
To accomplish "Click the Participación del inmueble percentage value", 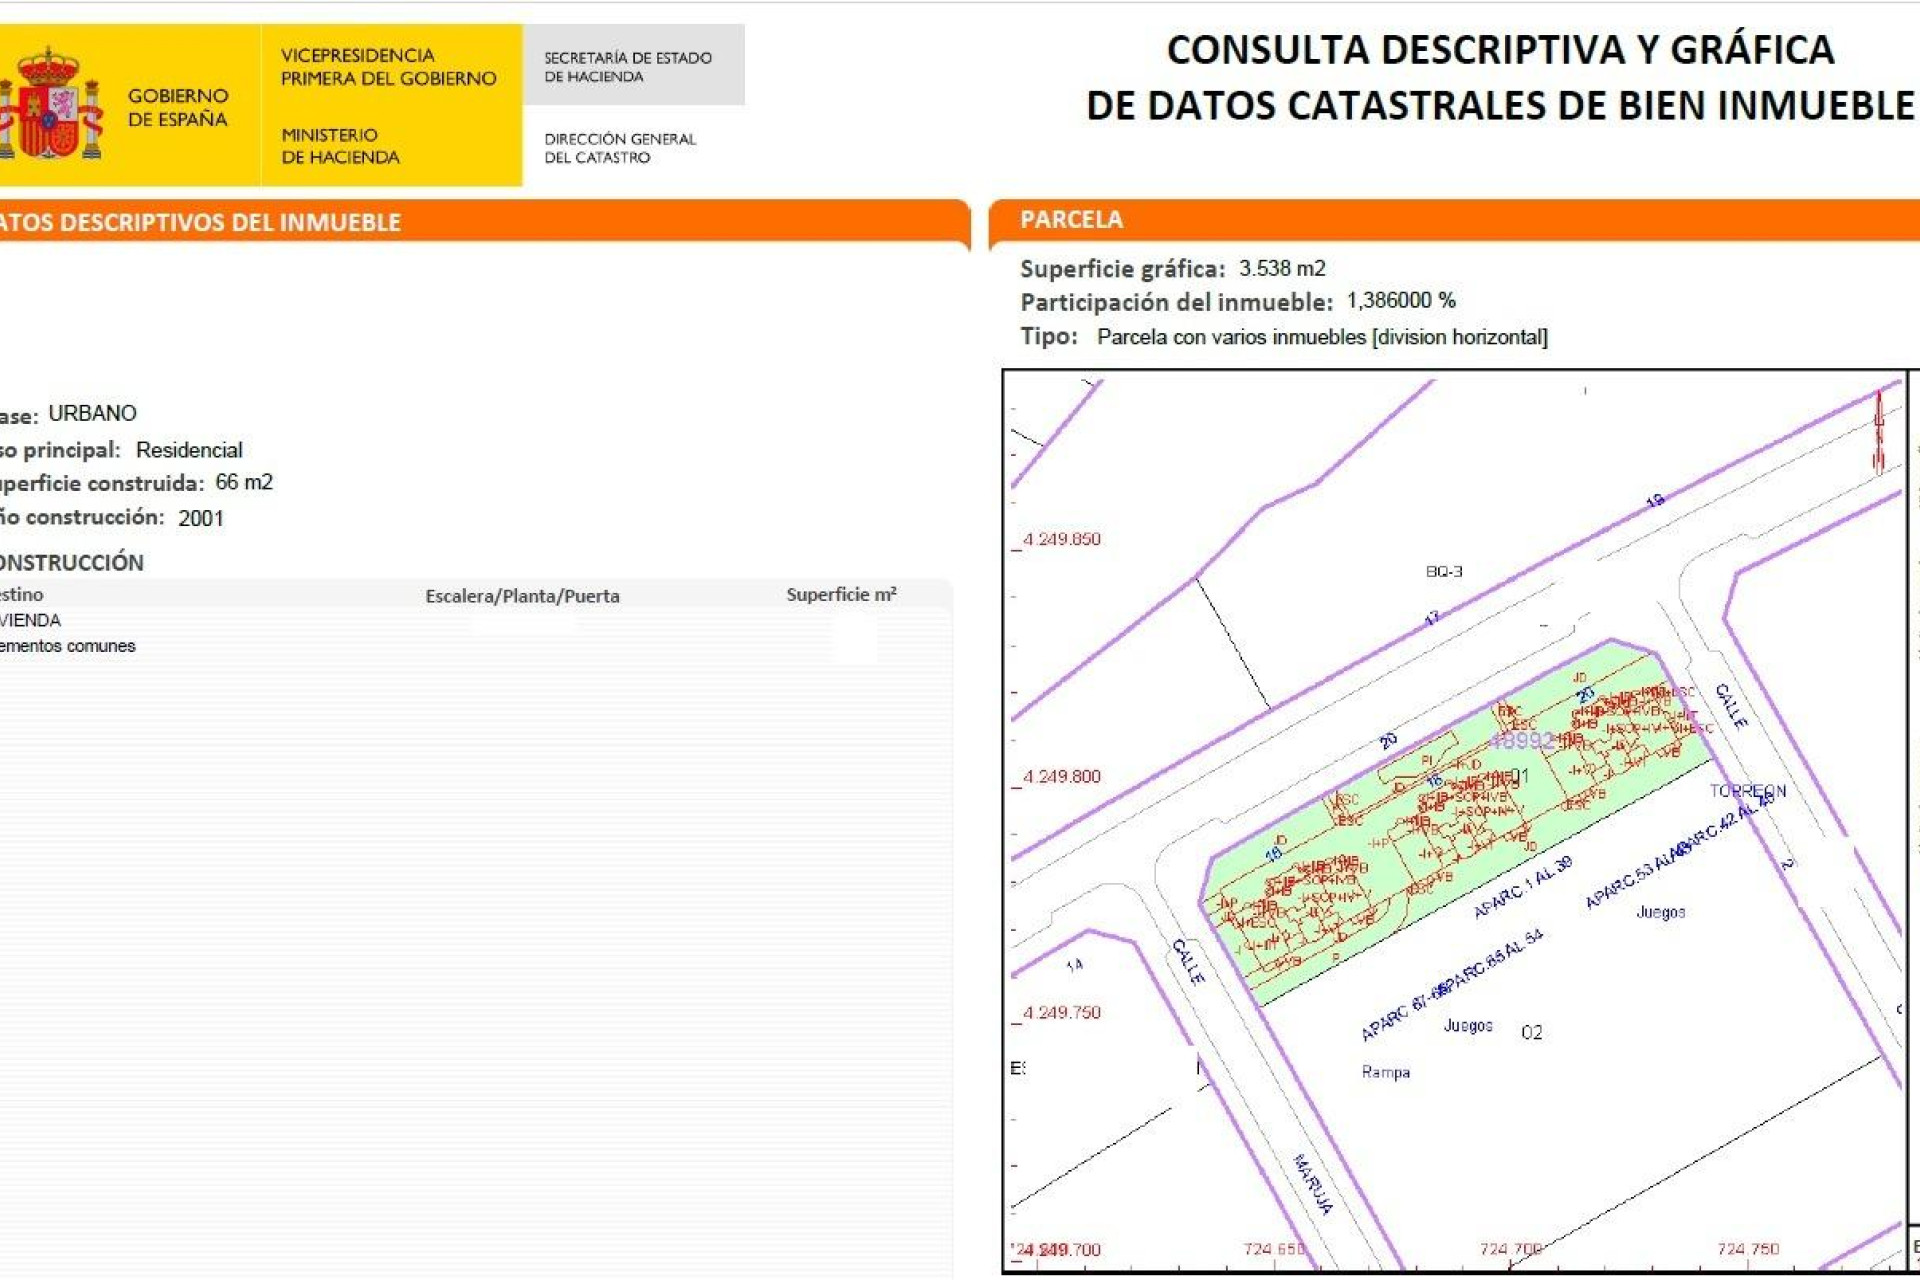I will [1398, 302].
